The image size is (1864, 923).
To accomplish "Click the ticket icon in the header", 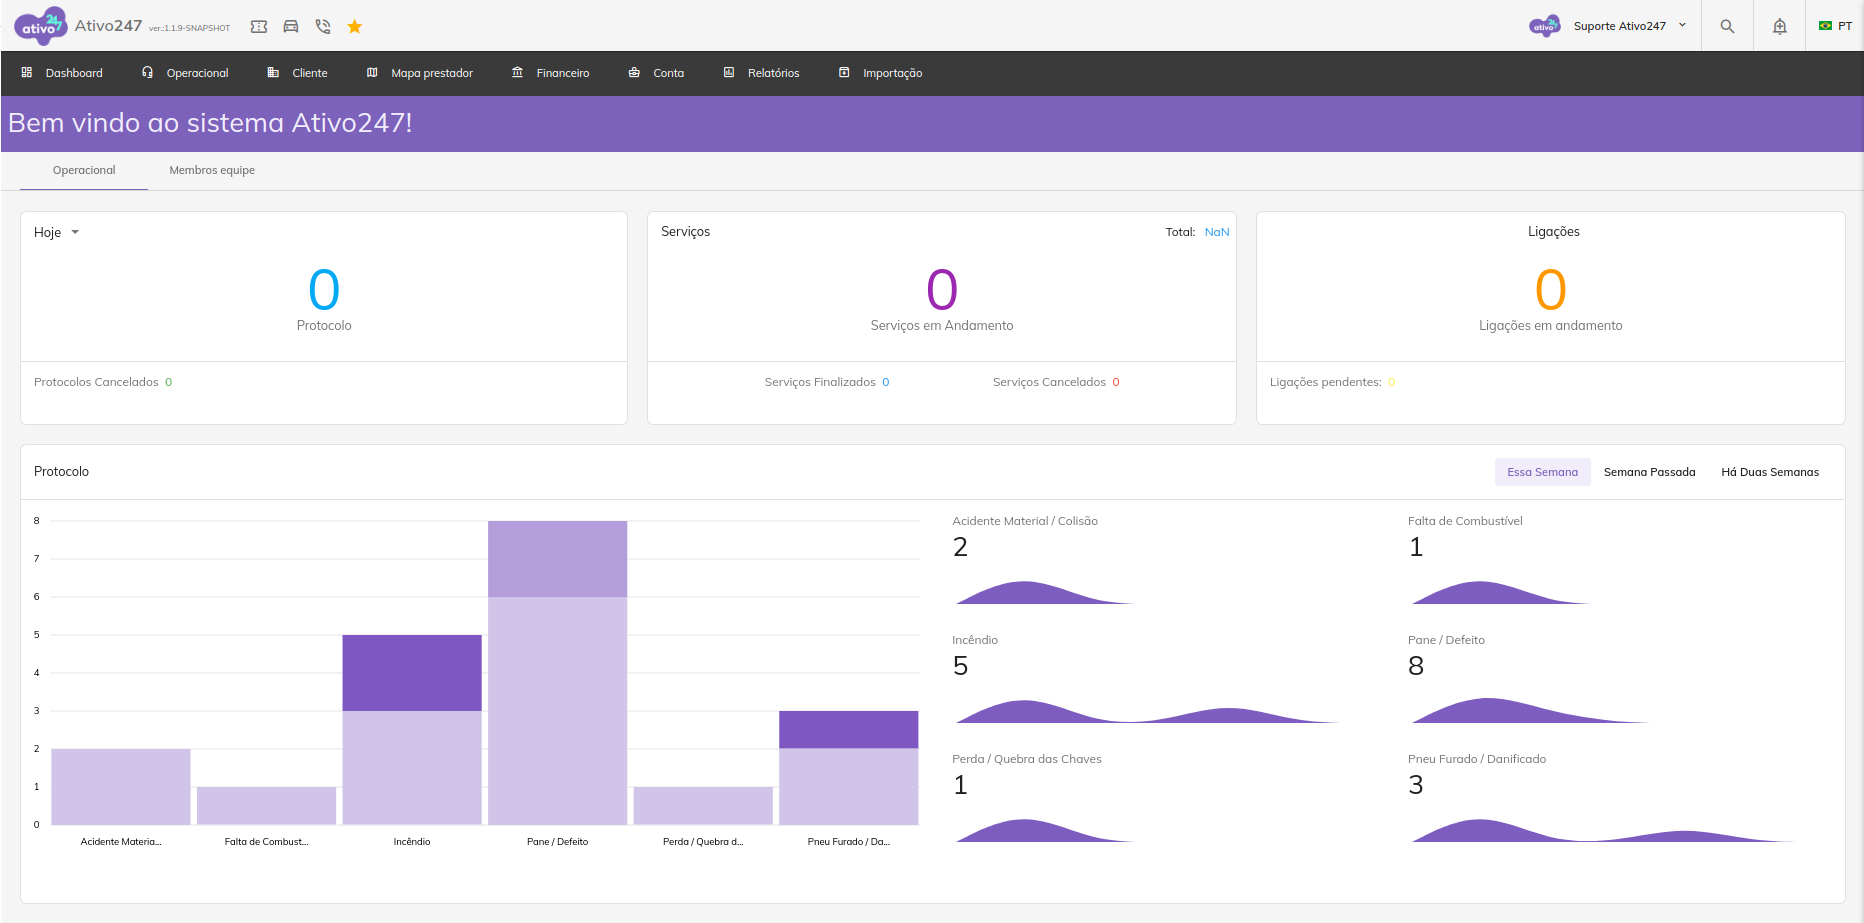I will [x=259, y=27].
